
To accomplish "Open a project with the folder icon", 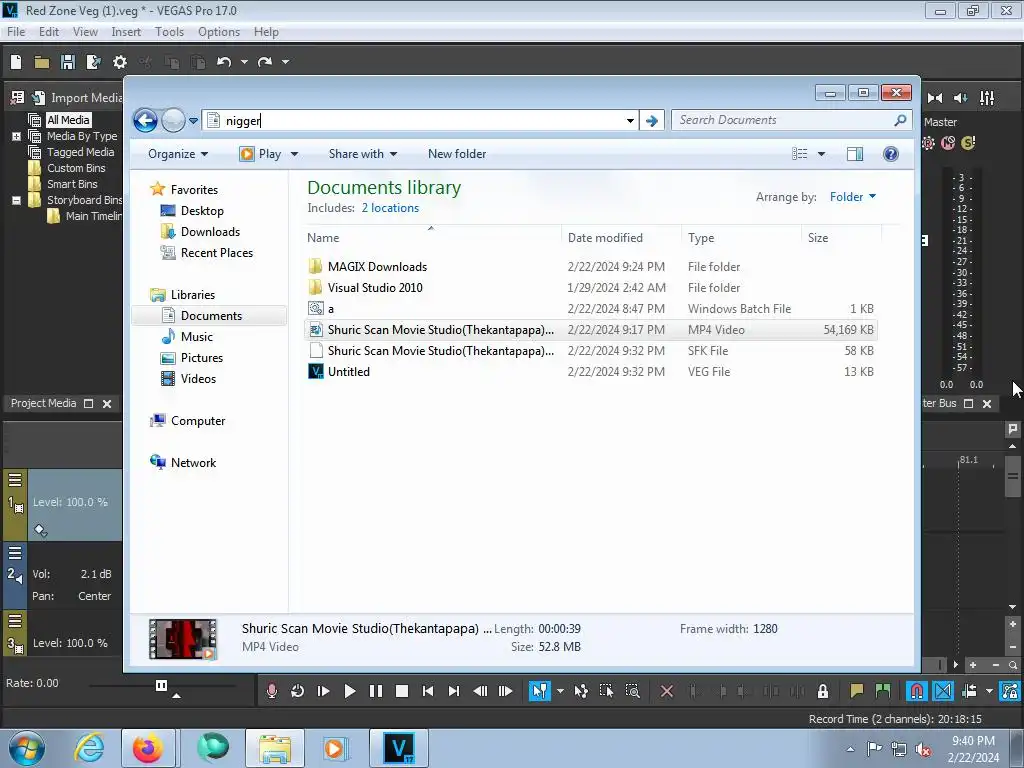I will (x=42, y=62).
